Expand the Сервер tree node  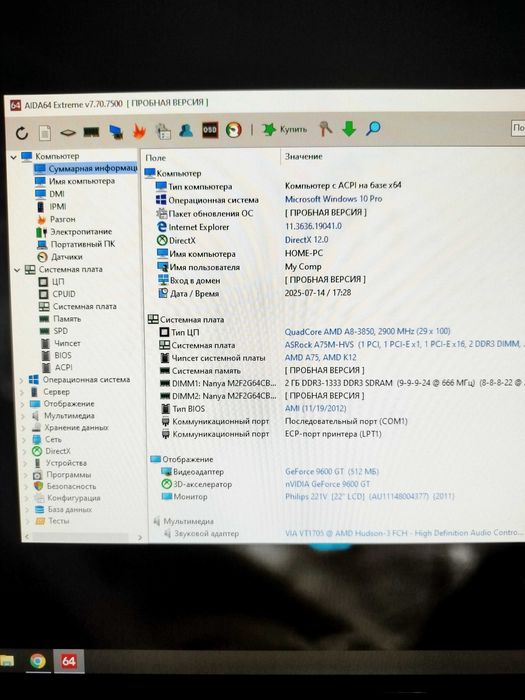(21, 392)
